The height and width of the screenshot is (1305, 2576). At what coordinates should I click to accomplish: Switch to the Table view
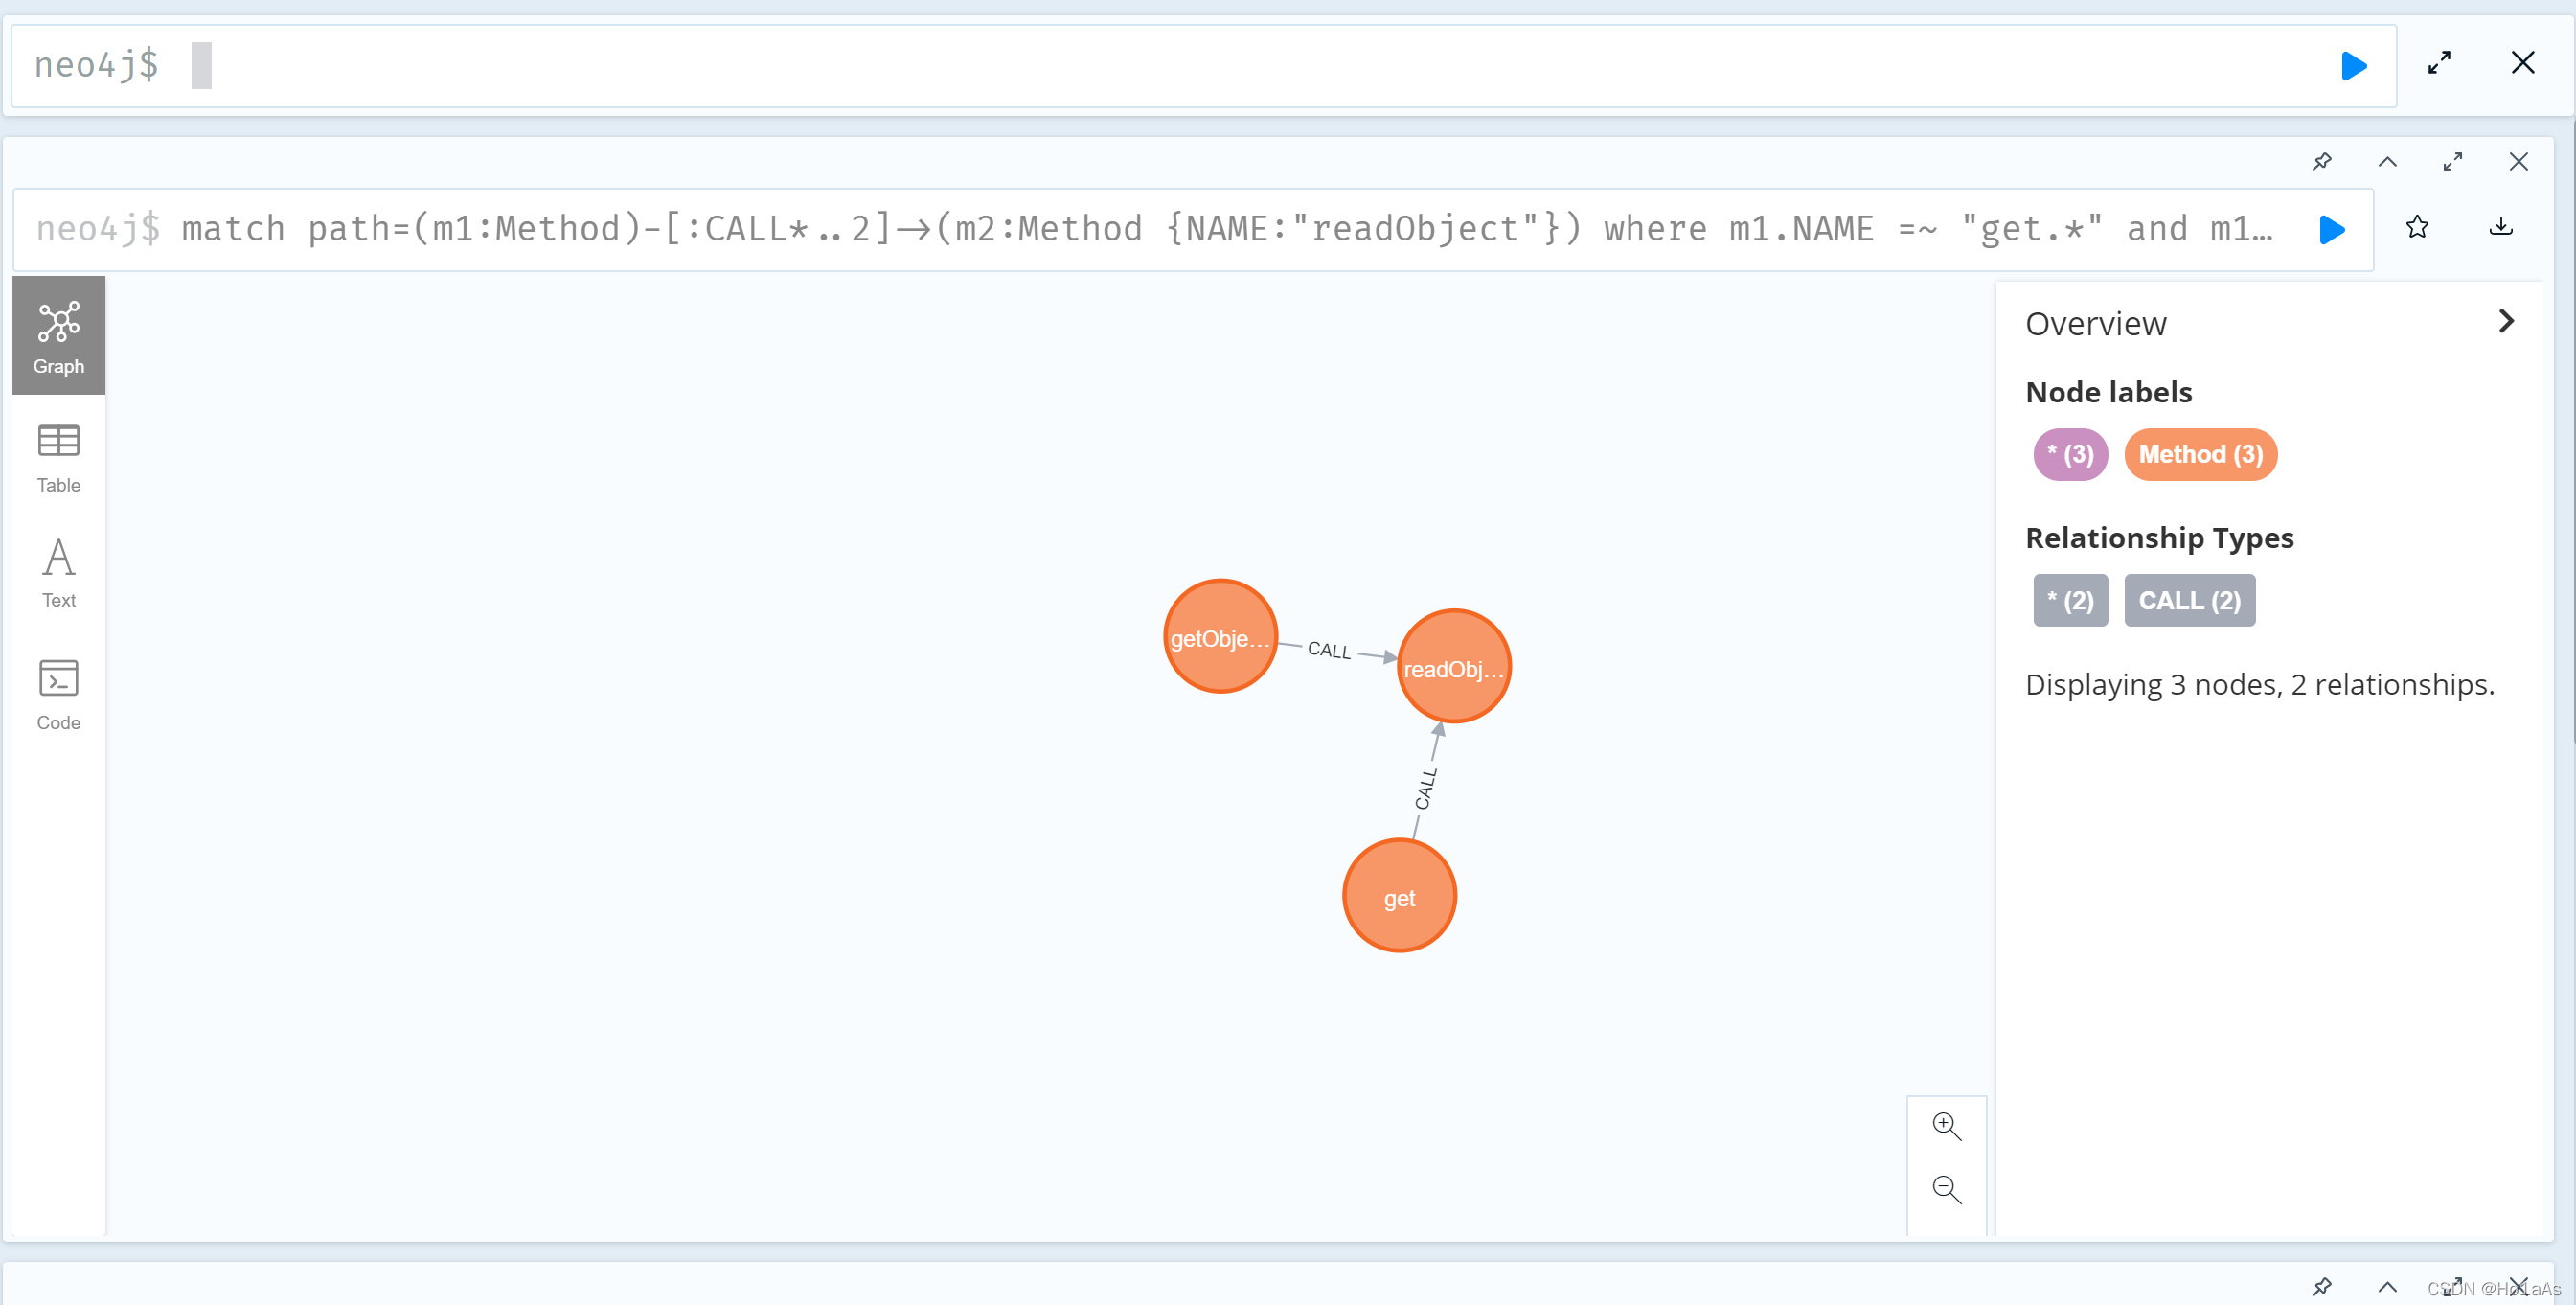tap(58, 458)
